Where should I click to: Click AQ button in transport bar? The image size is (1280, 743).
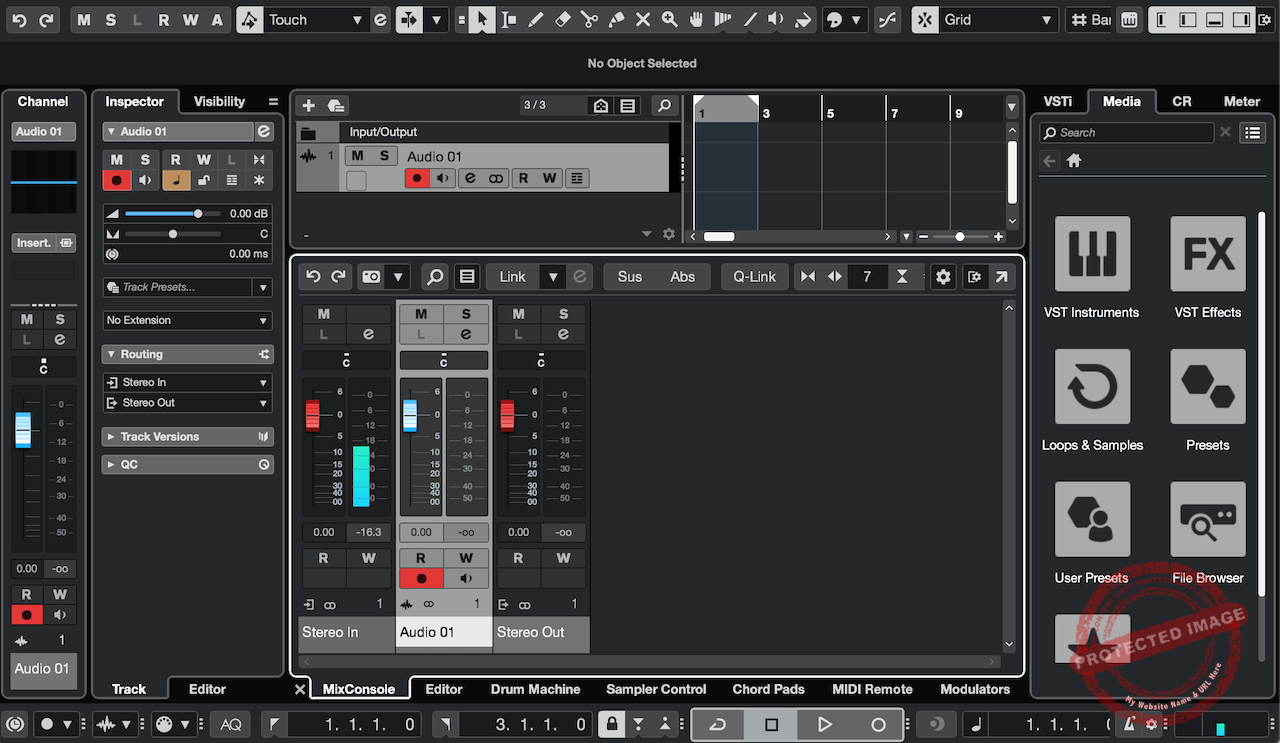click(231, 724)
